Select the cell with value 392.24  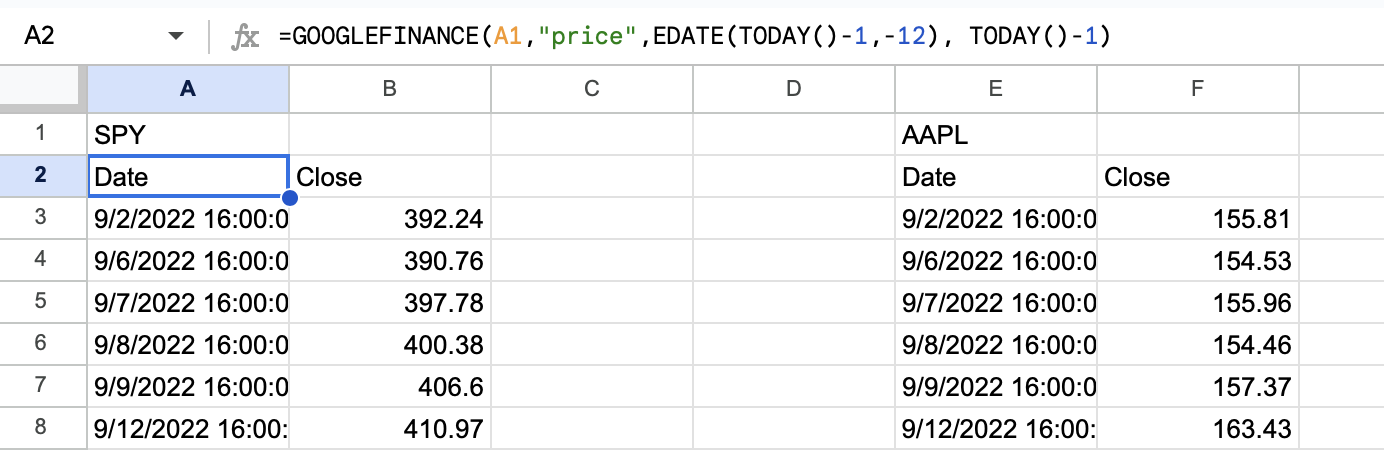point(390,218)
